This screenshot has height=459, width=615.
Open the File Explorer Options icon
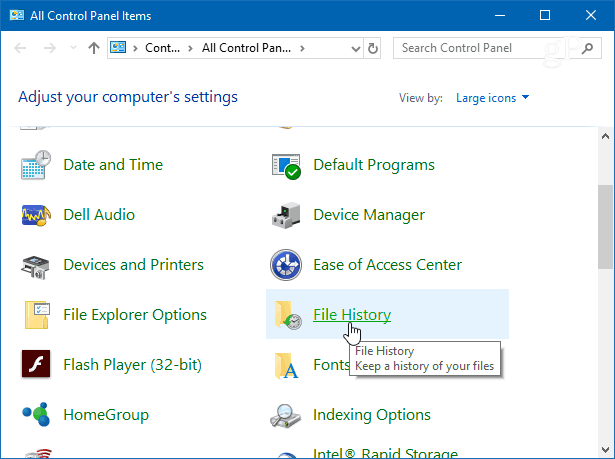tap(37, 315)
